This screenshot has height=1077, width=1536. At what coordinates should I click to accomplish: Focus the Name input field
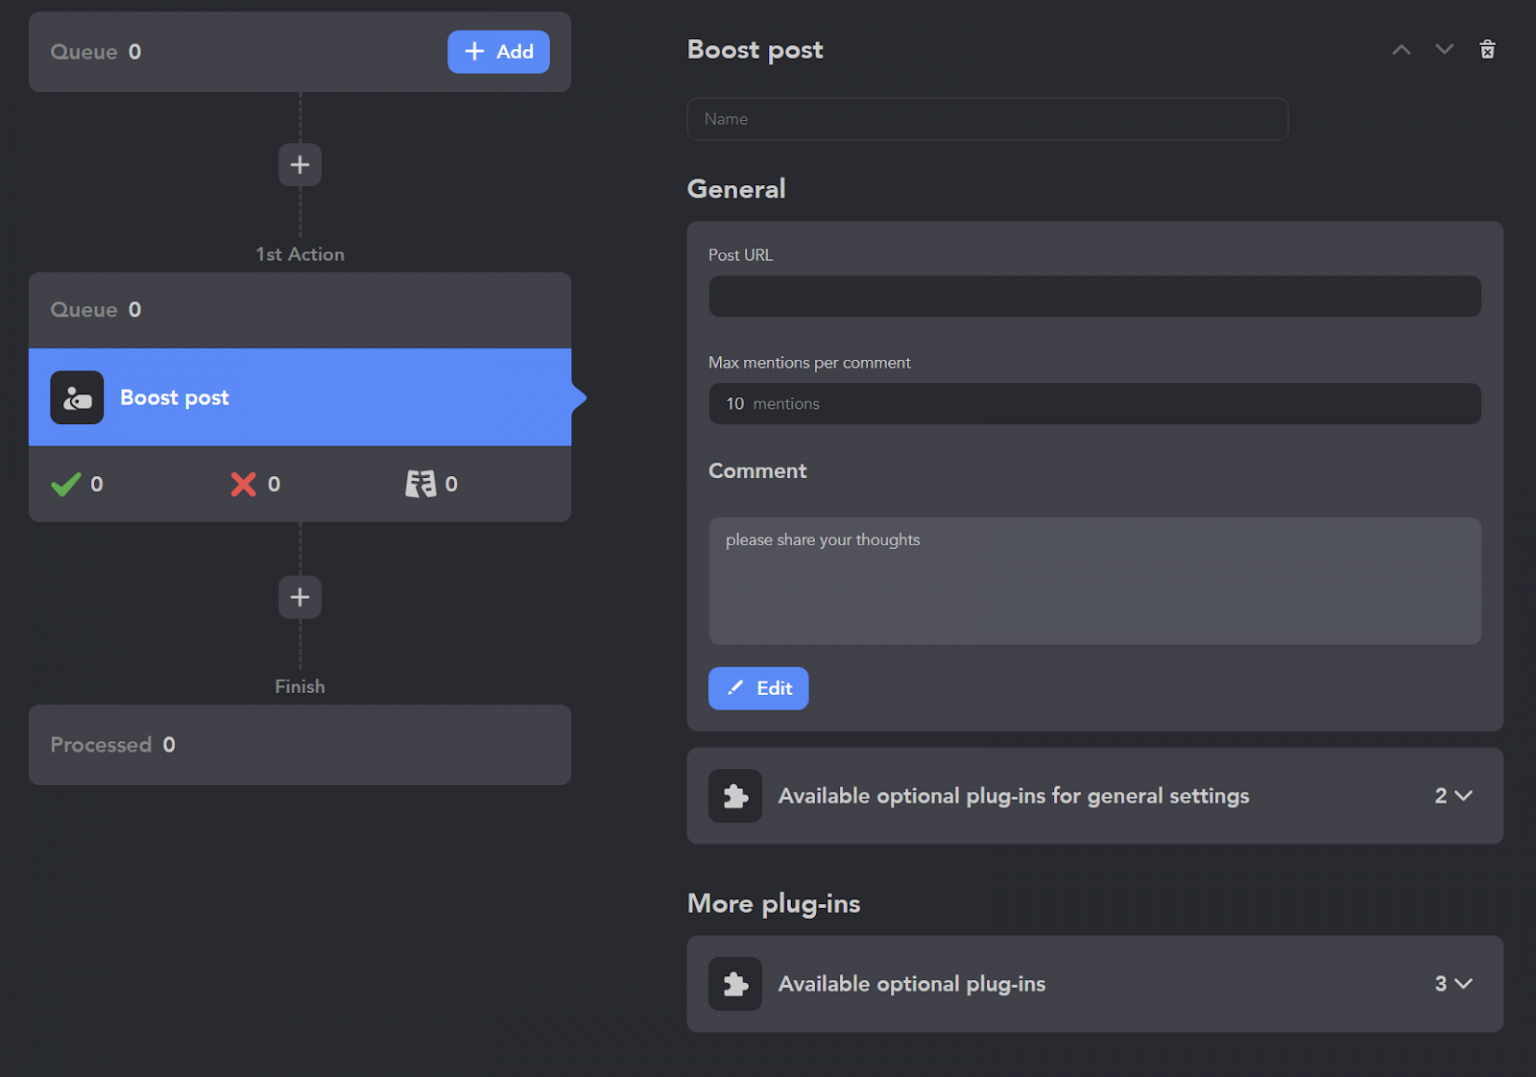pos(987,119)
